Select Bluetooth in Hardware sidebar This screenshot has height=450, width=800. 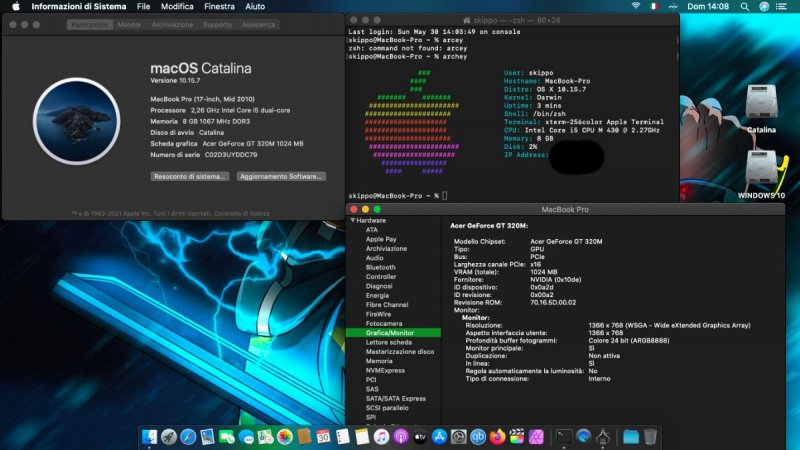380,267
